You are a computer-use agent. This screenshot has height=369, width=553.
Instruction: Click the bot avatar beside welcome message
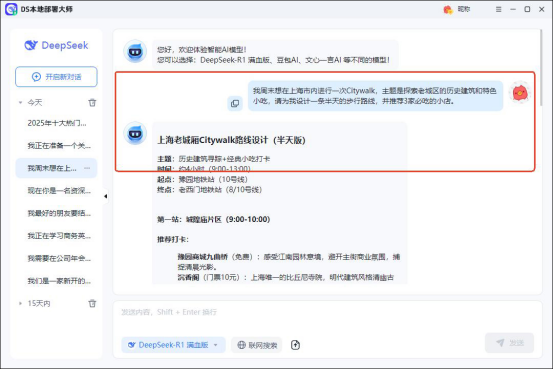click(x=135, y=52)
